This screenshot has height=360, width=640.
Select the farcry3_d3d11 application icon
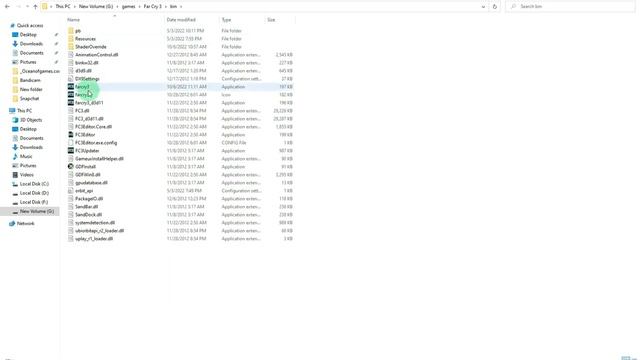click(x=71, y=102)
